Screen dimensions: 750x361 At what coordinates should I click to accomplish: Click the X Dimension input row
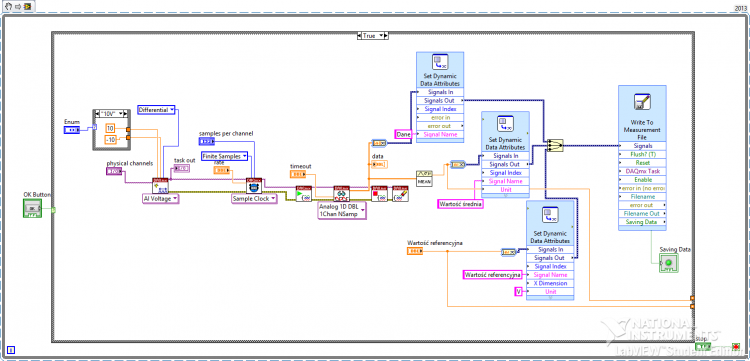coord(550,283)
